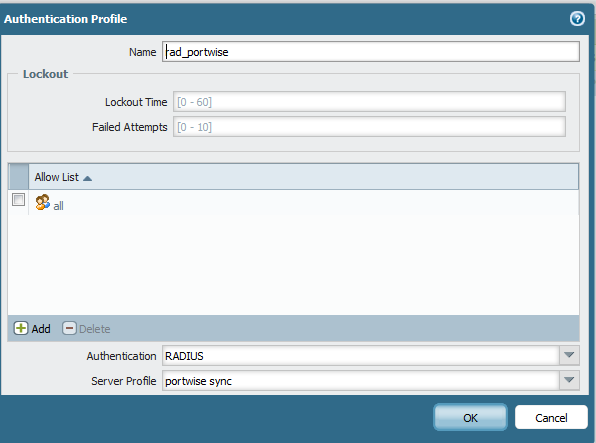The height and width of the screenshot is (443, 596).
Task: Select the all entry in Allow List
Action: click(x=59, y=206)
